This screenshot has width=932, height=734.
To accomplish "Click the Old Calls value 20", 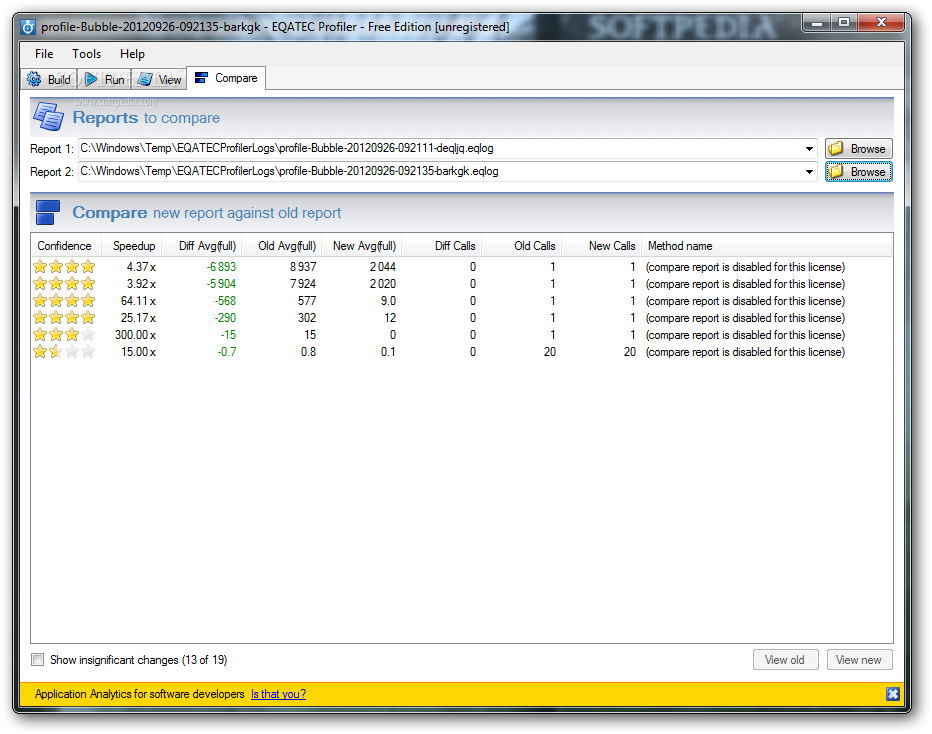I will 550,352.
